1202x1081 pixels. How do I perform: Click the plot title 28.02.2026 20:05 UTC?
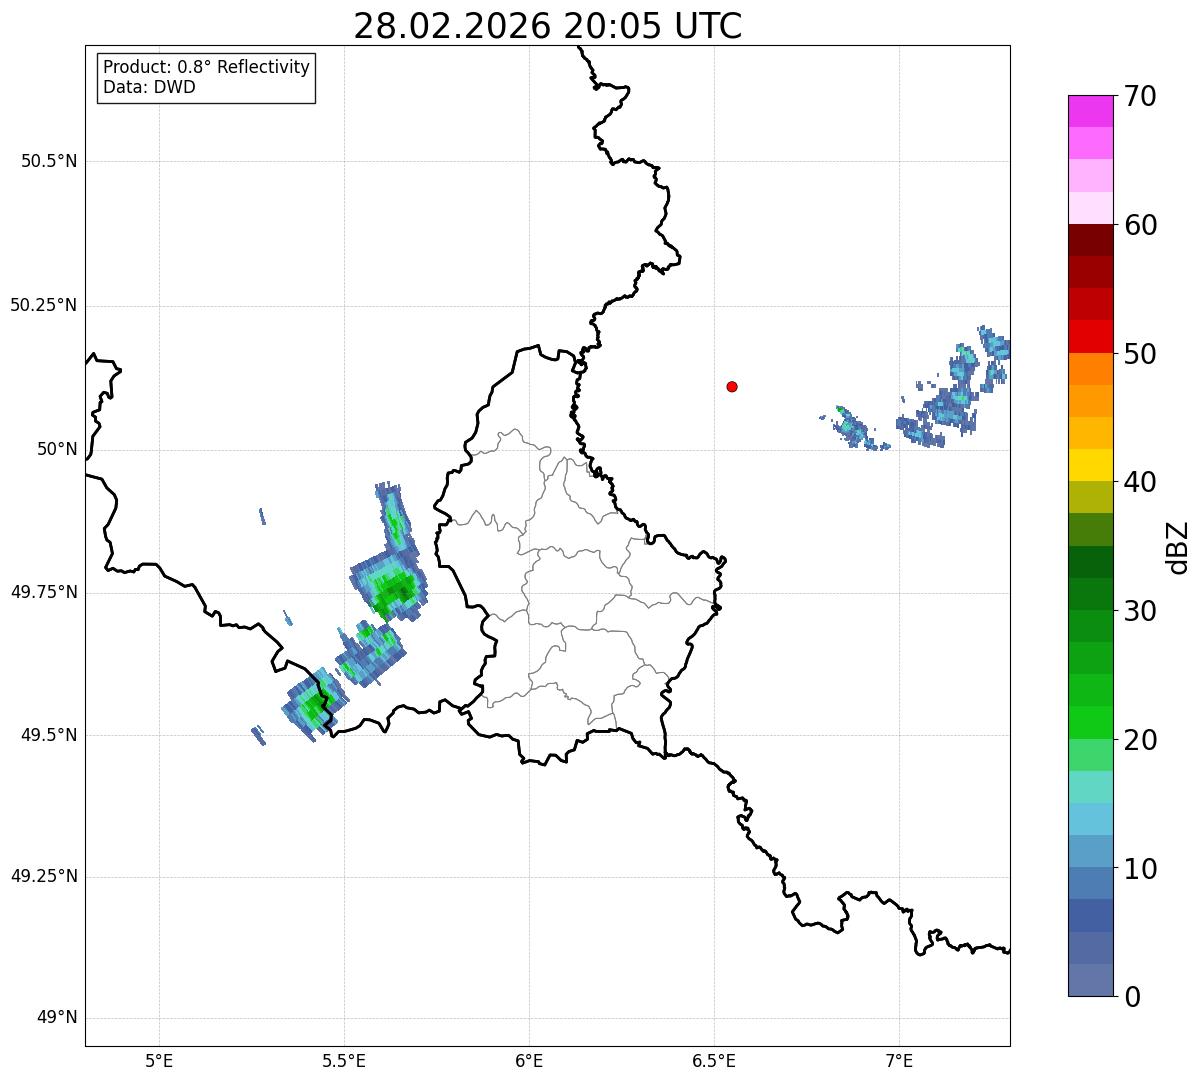click(548, 26)
